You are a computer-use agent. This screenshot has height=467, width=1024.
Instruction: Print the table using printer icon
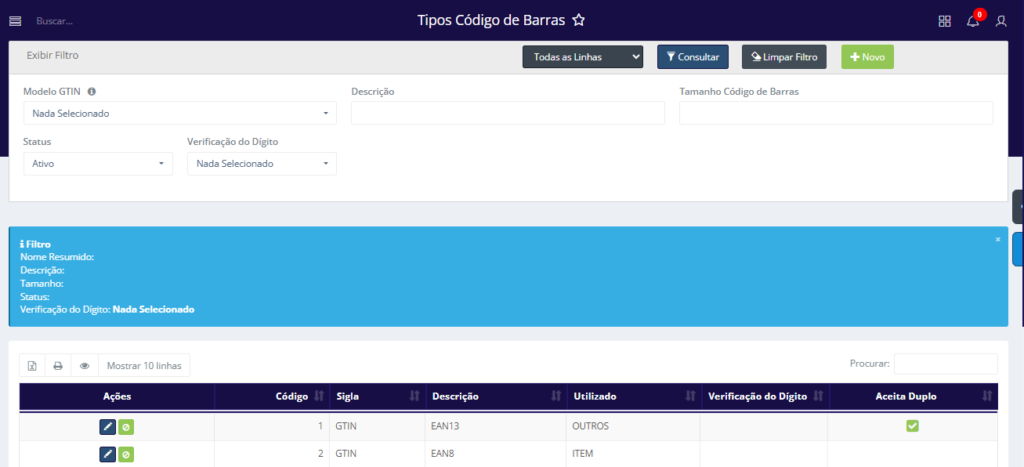click(x=58, y=366)
